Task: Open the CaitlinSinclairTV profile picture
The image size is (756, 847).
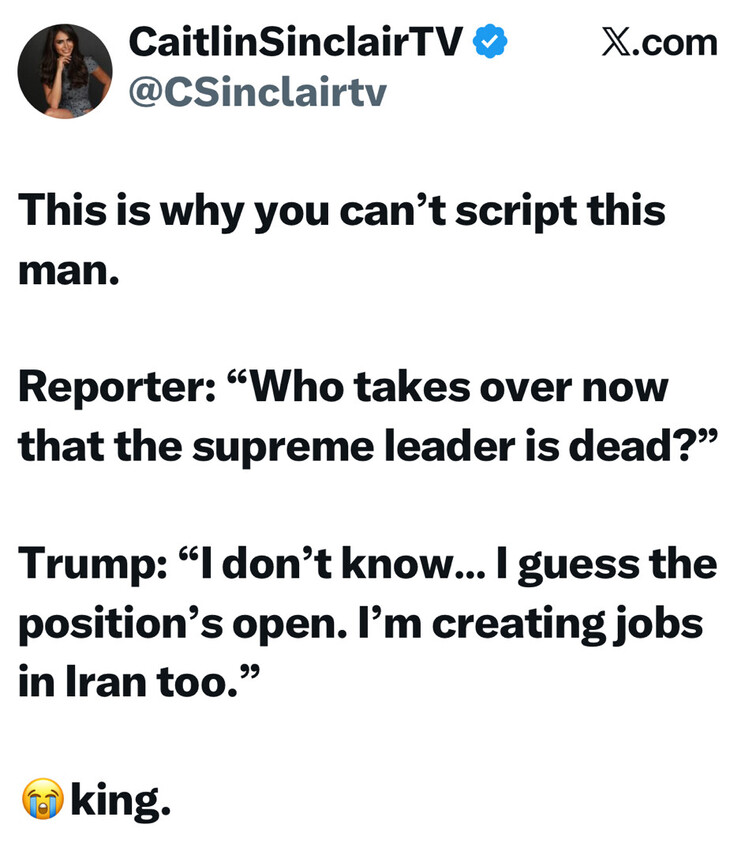Action: (65, 71)
